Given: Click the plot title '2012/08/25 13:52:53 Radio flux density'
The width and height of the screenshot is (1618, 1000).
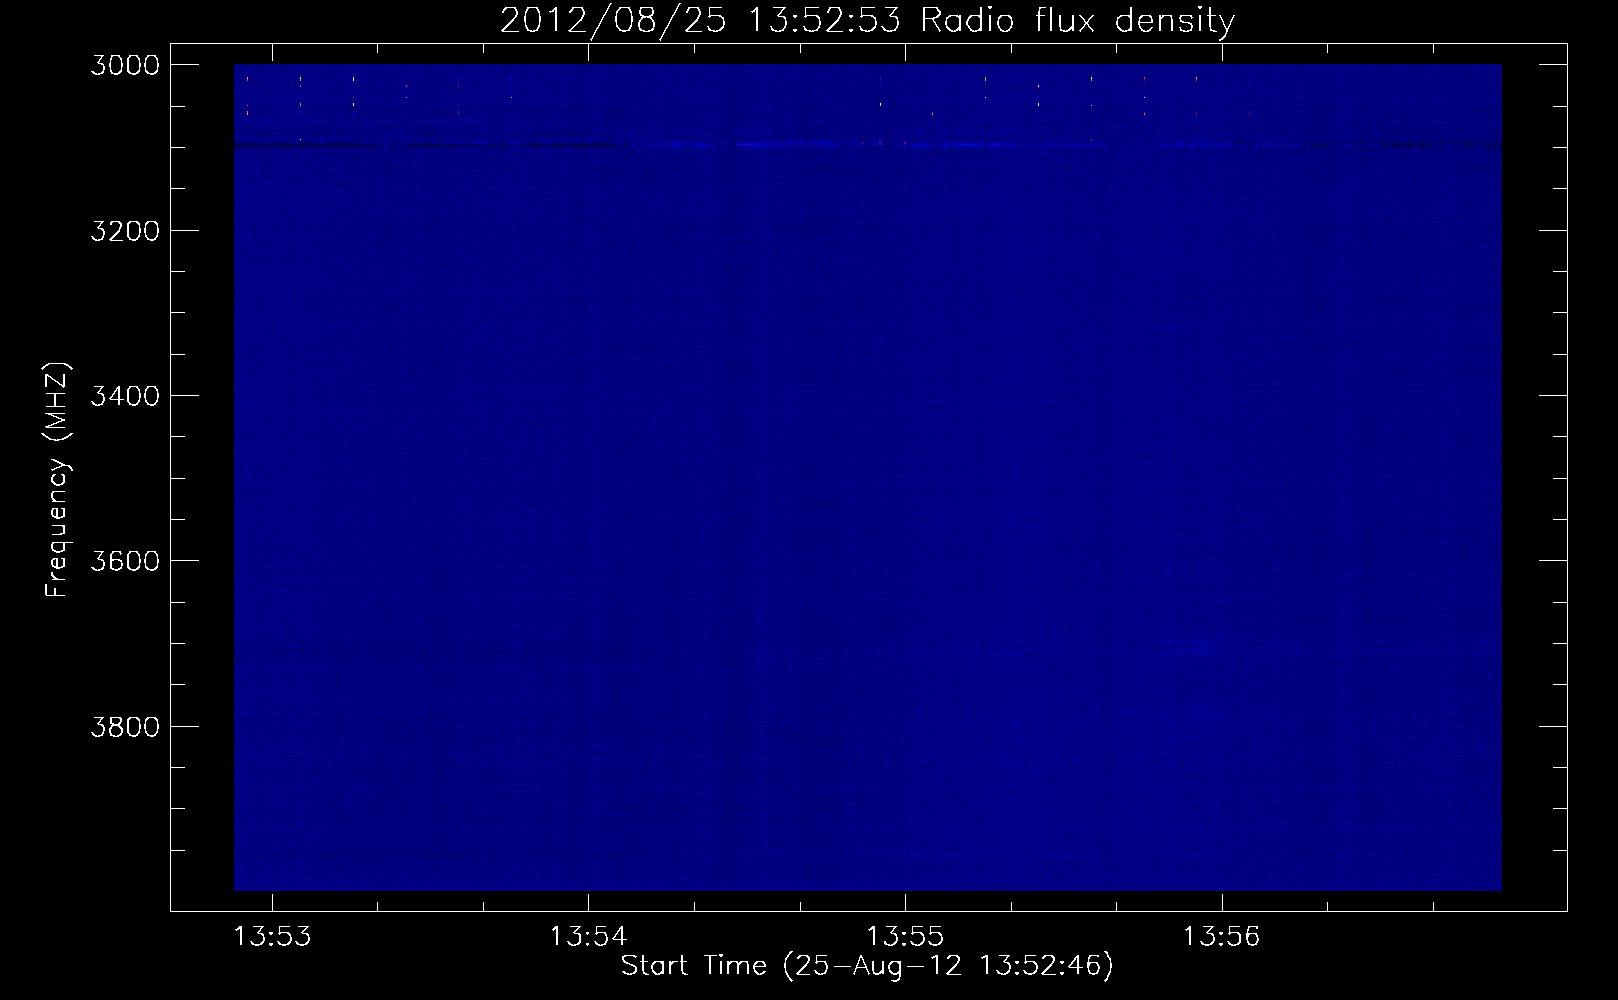Looking at the screenshot, I should click(x=867, y=21).
